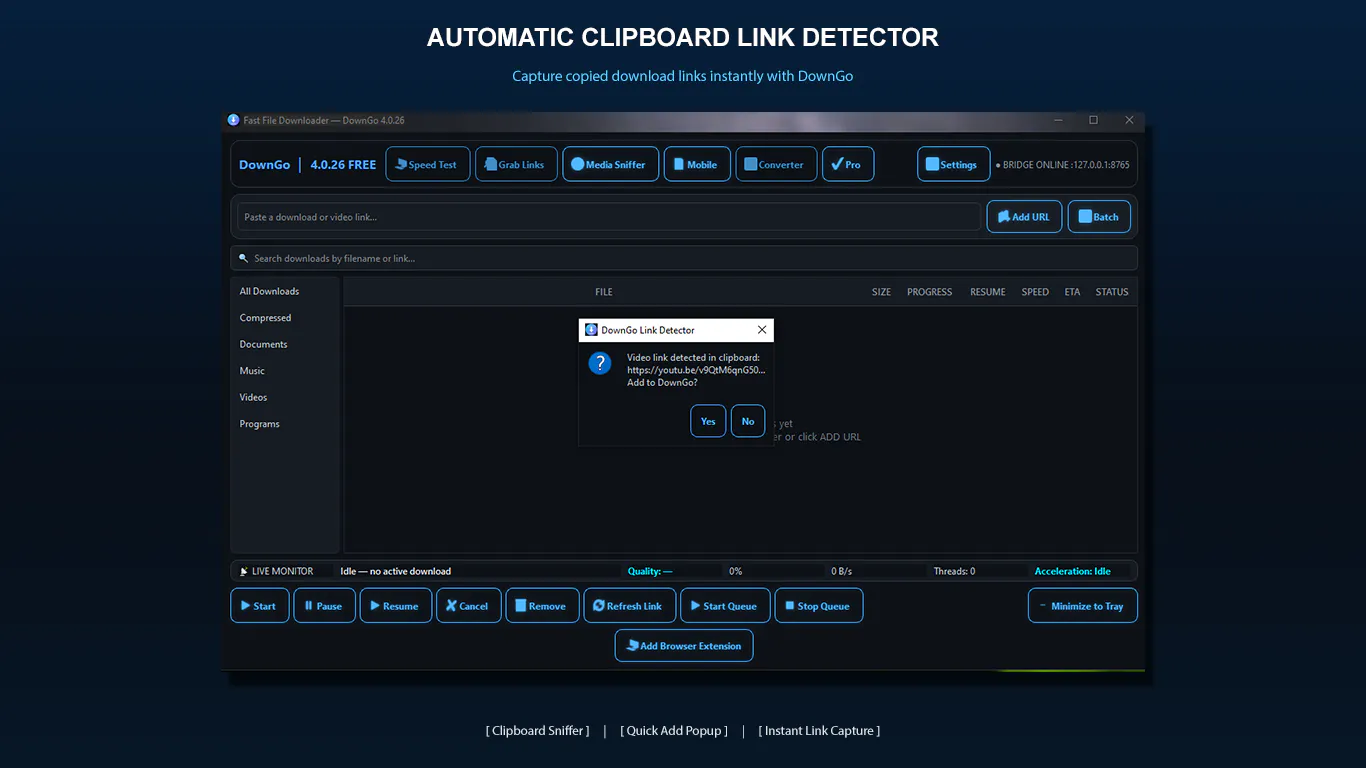Open the Grab Links tool
The image size is (1366, 768).
(516, 164)
